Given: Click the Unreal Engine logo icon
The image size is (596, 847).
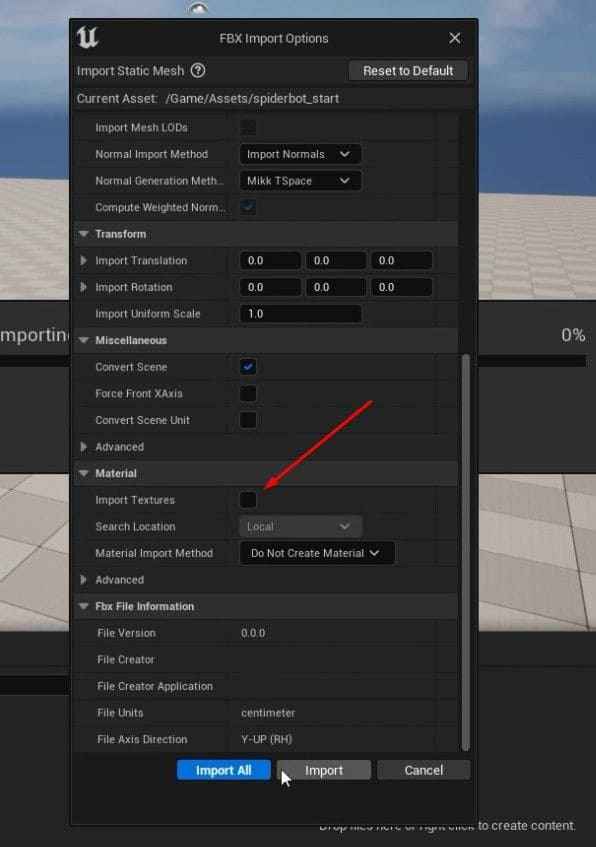Looking at the screenshot, I should 87,38.
